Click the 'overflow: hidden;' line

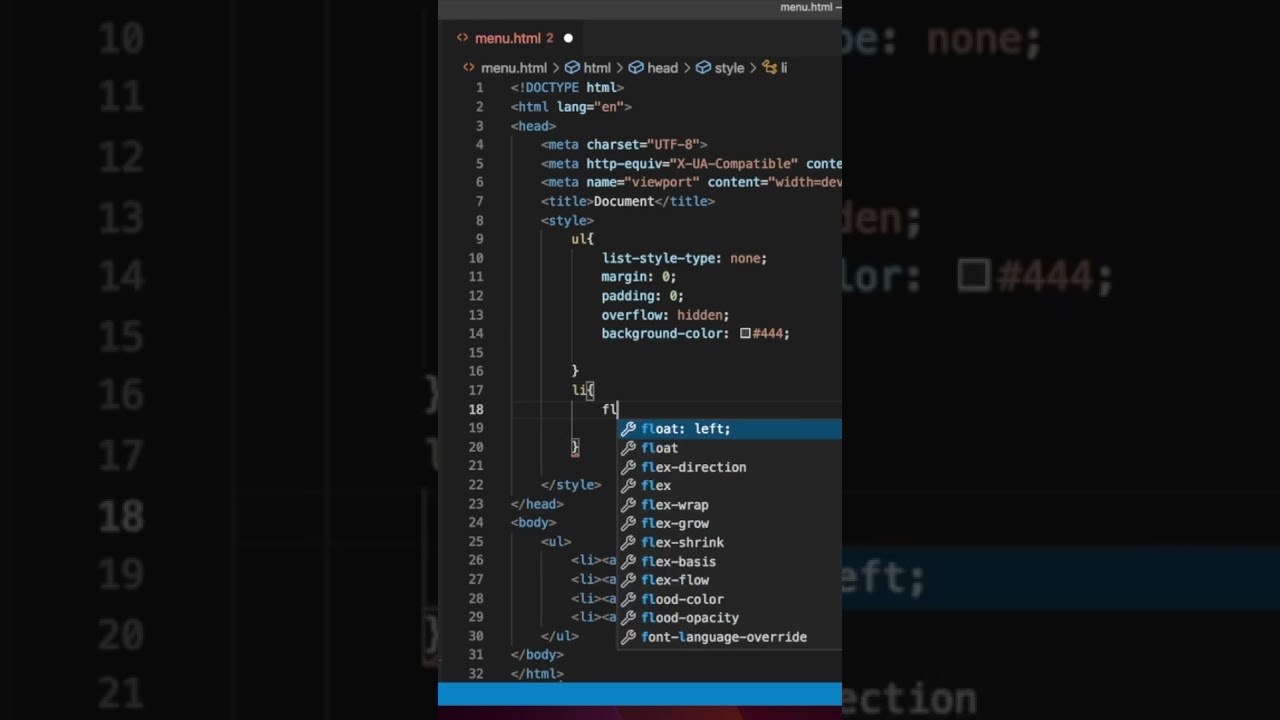[665, 315]
